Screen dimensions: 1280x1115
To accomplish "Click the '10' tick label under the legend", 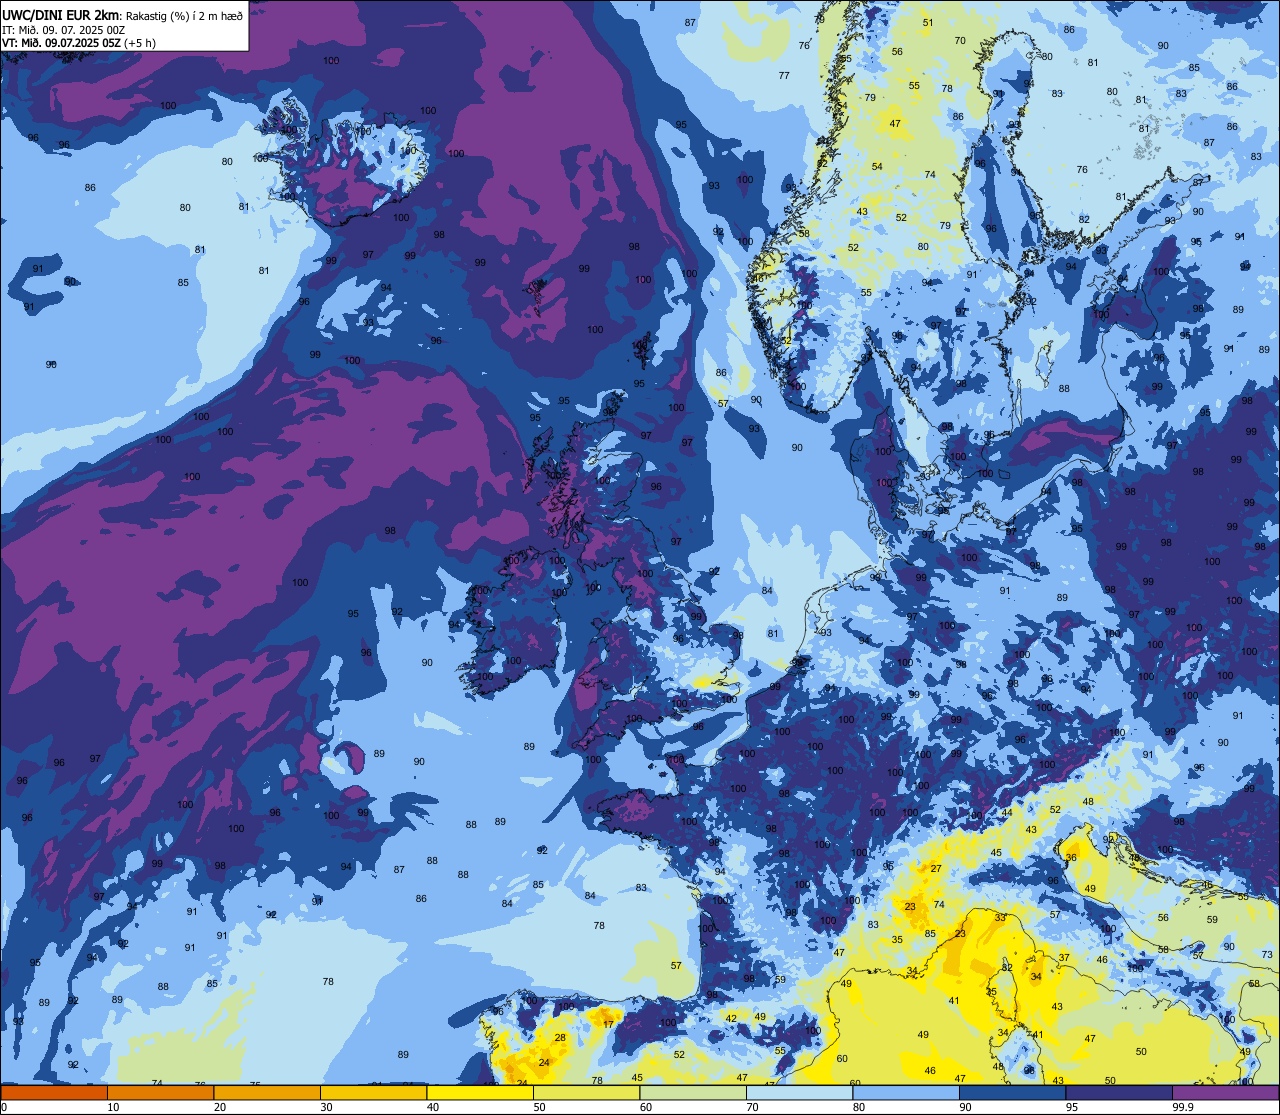I will point(113,1107).
